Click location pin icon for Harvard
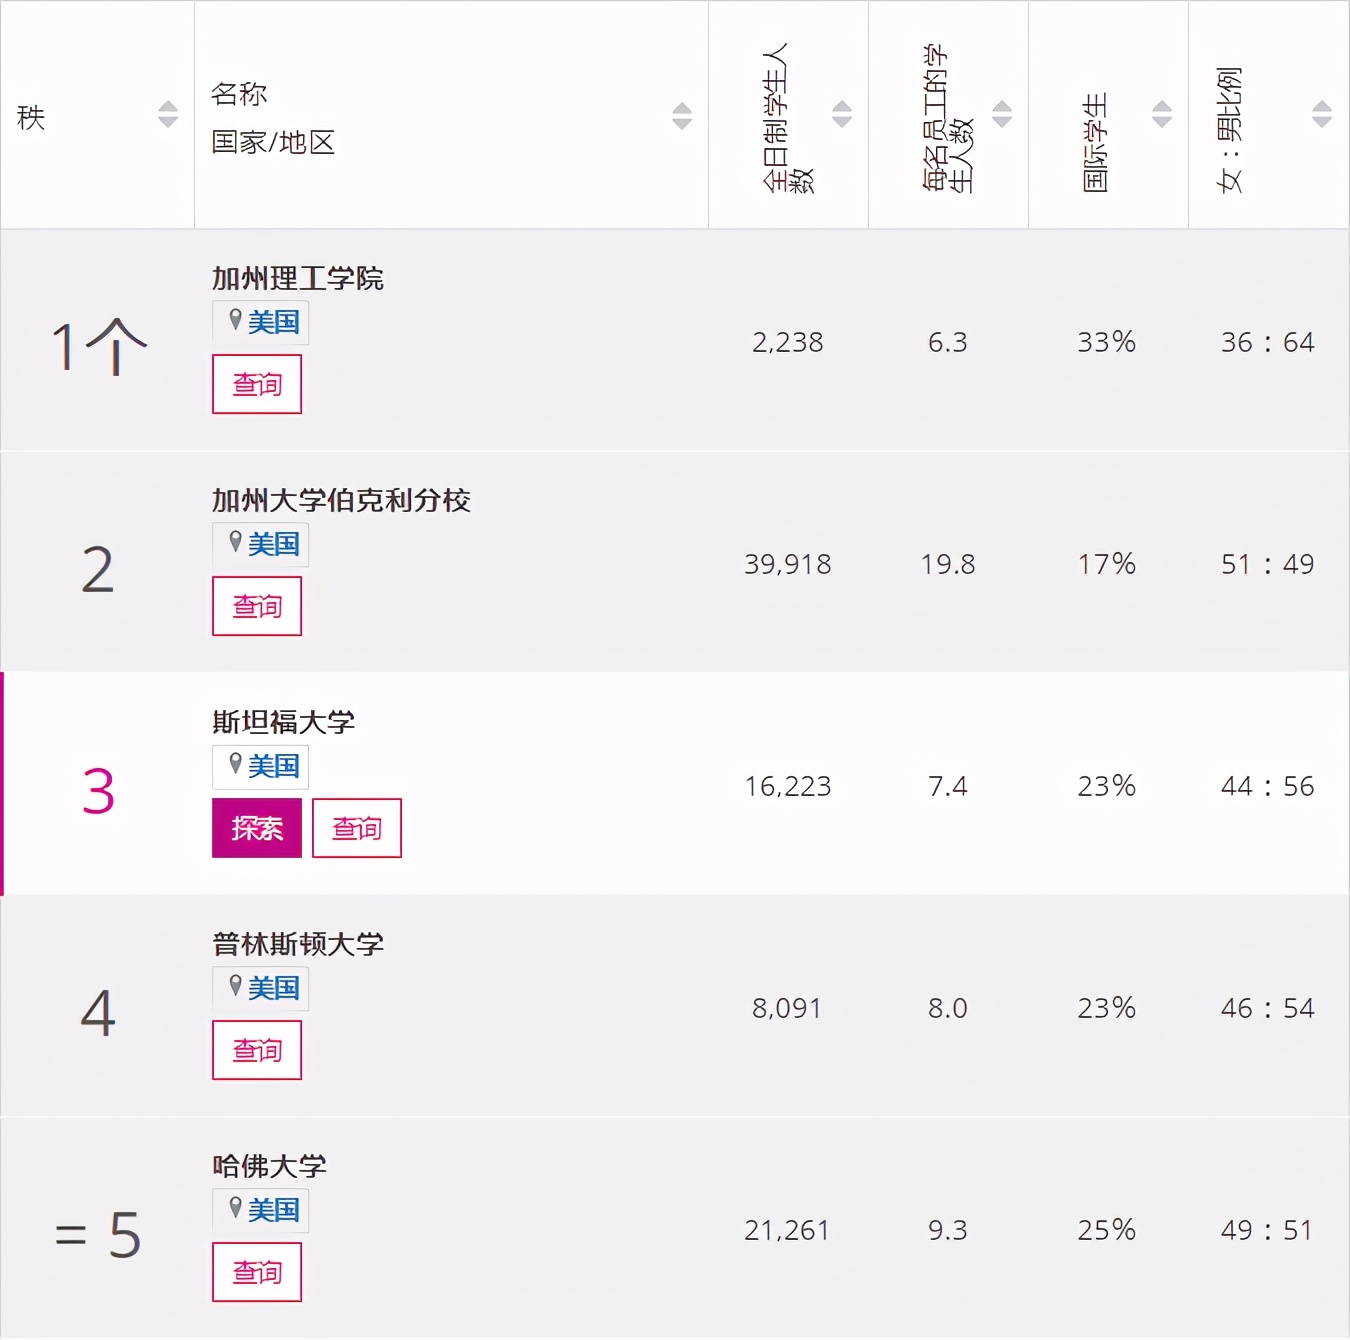Viewport: 1350px width, 1340px height. pyautogui.click(x=235, y=1208)
